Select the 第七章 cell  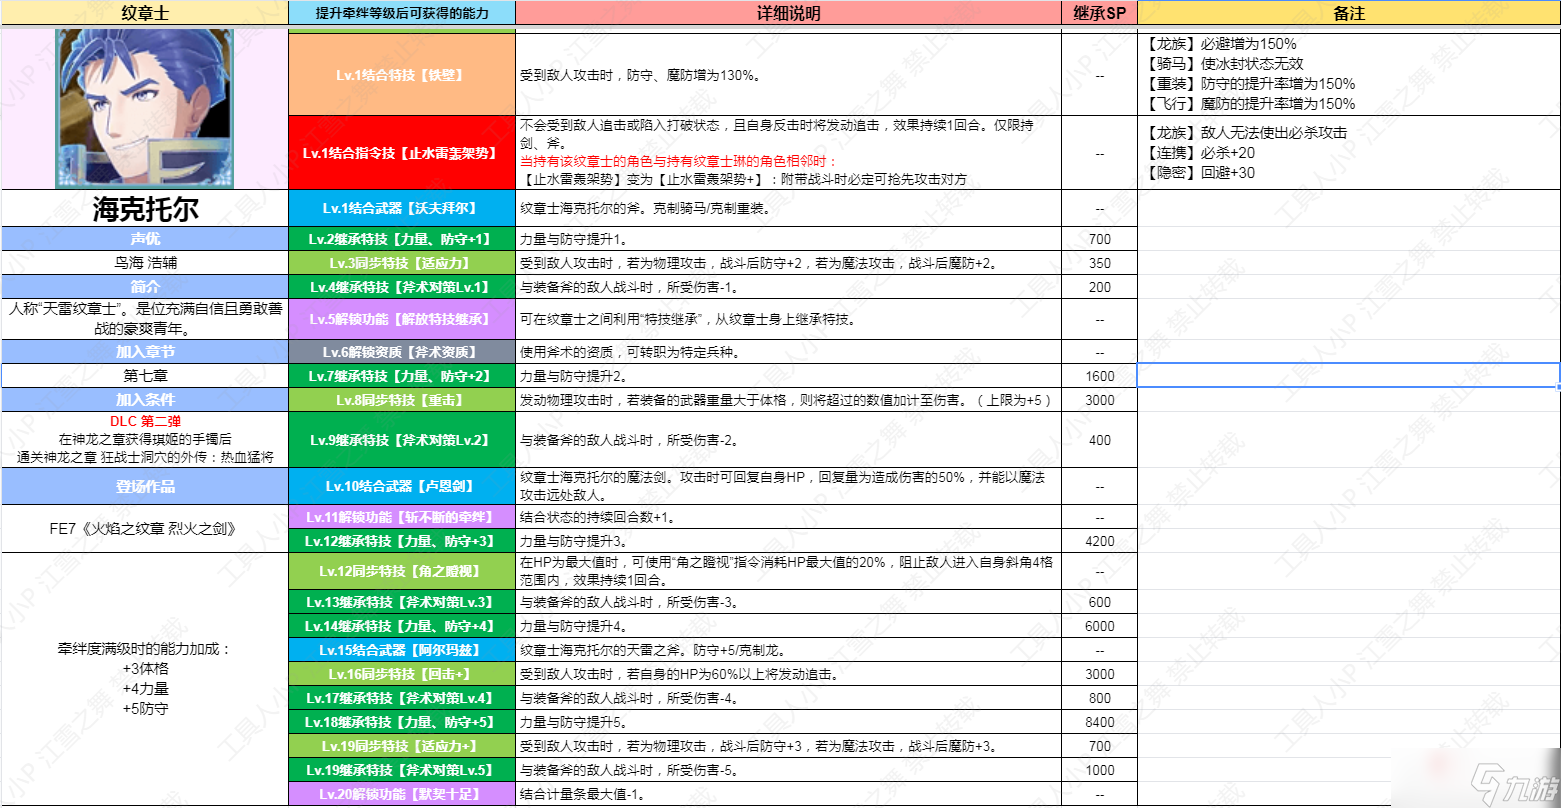coord(145,376)
